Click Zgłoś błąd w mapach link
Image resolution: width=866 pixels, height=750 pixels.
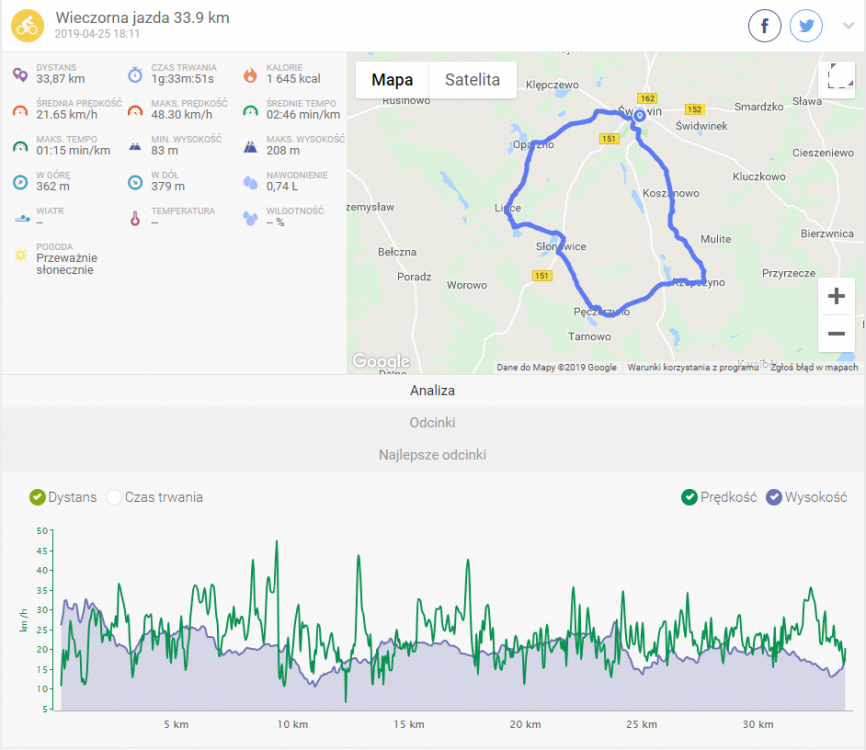(x=814, y=367)
